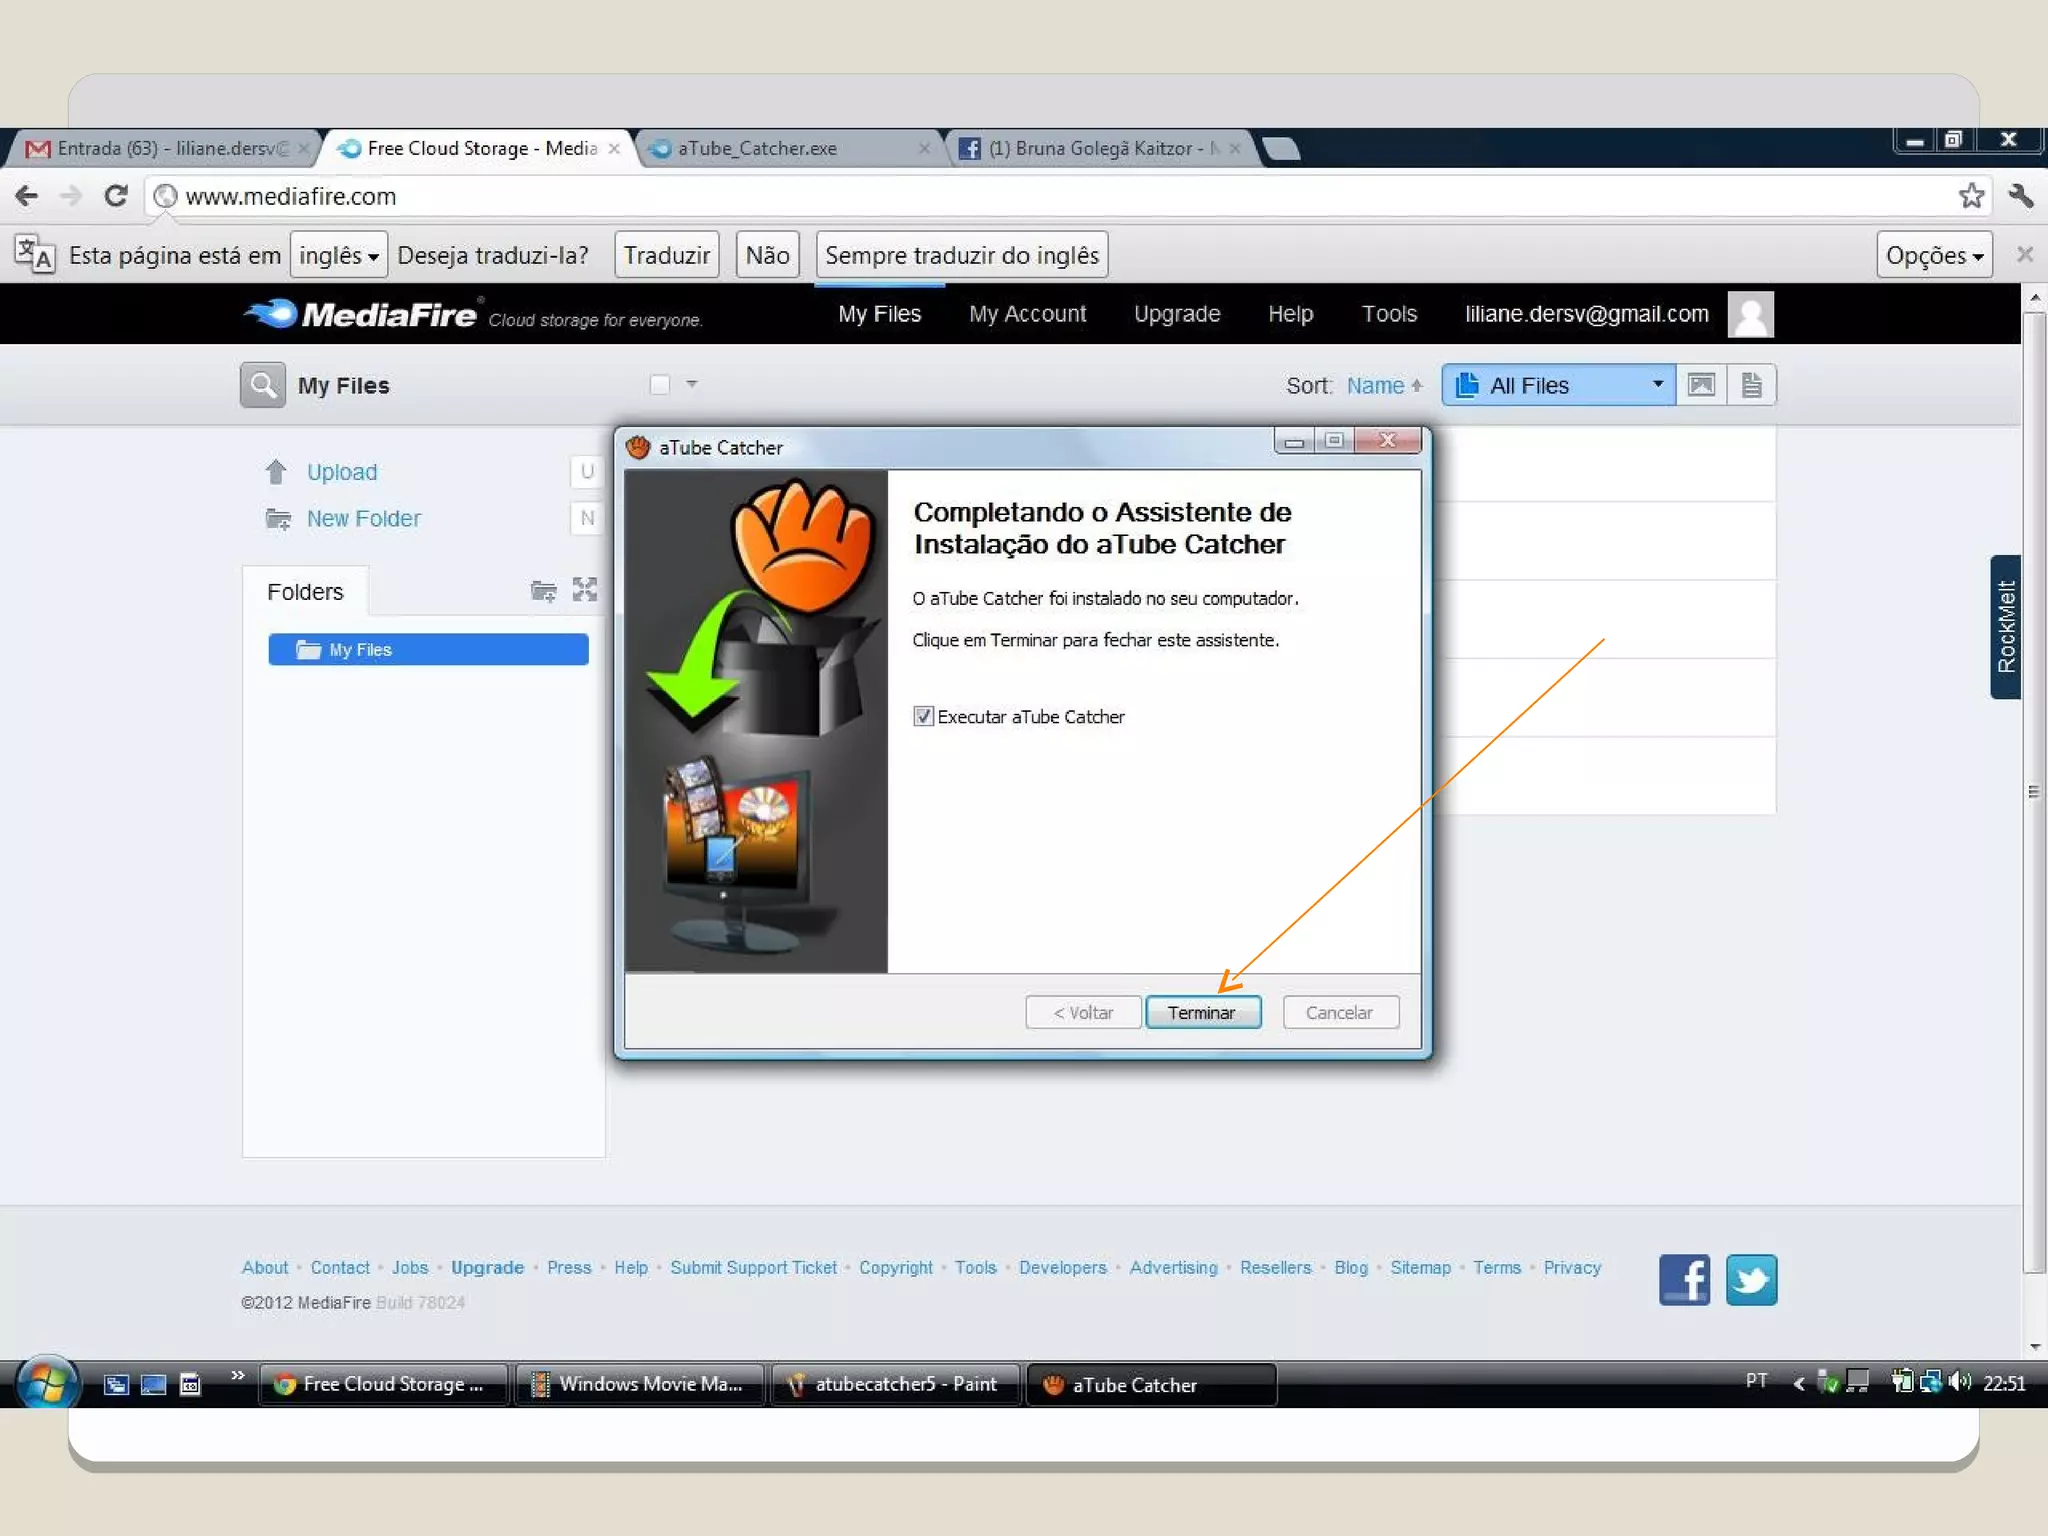Click the Upload arrow icon

click(x=276, y=472)
